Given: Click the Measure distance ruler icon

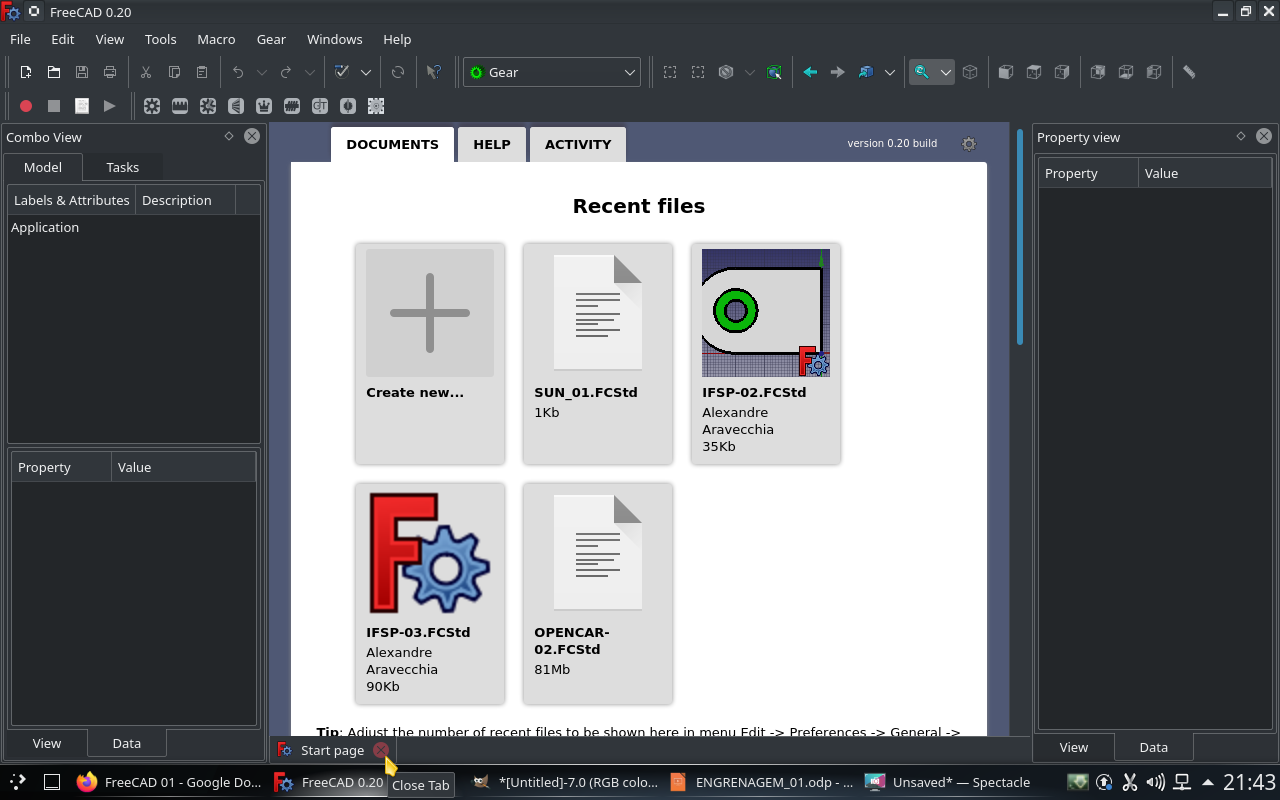Looking at the screenshot, I should tap(1189, 72).
